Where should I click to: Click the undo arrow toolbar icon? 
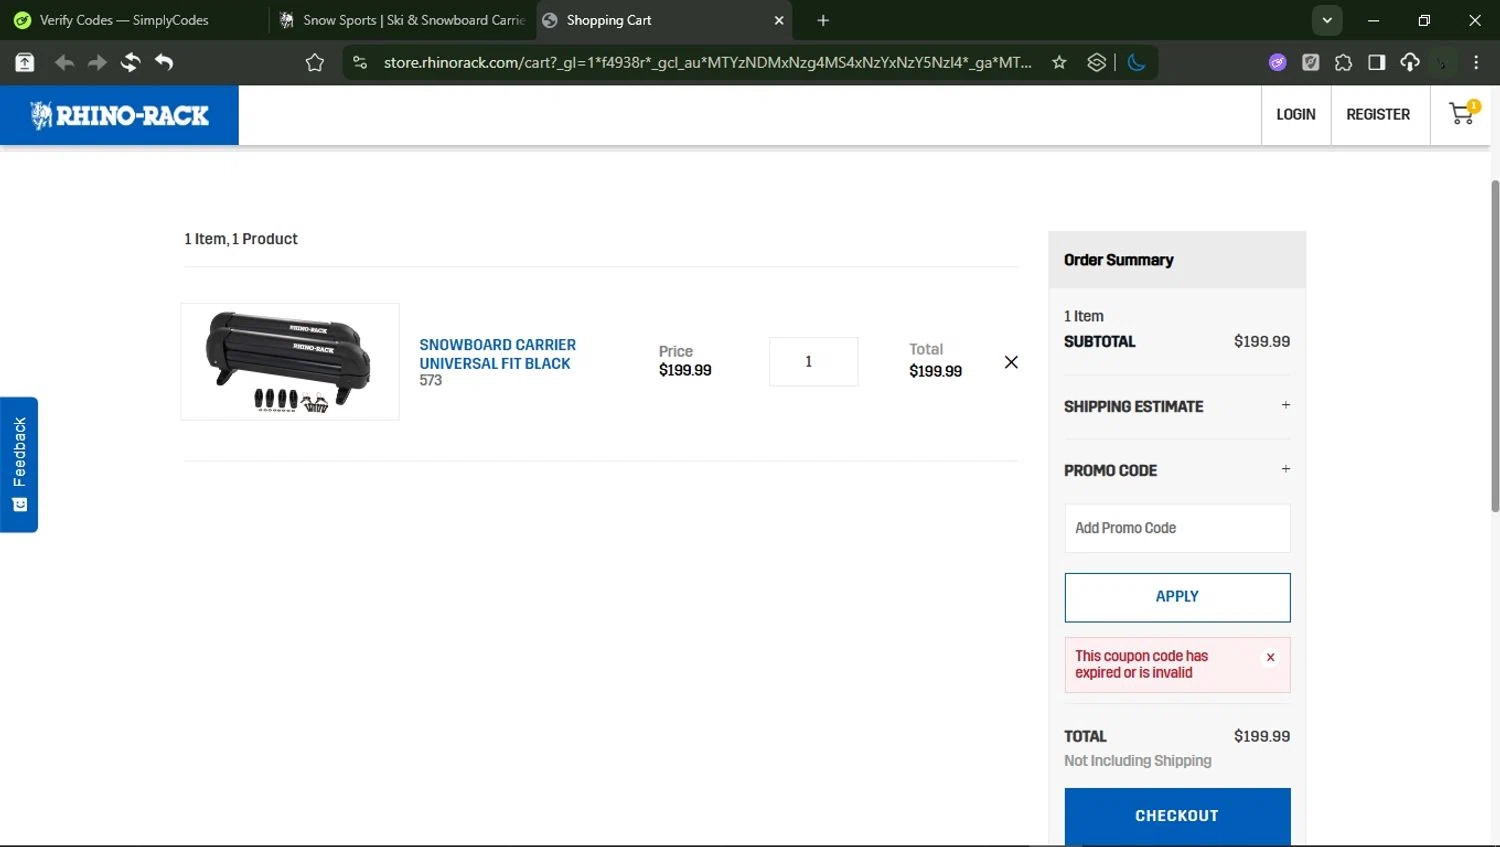click(x=164, y=62)
